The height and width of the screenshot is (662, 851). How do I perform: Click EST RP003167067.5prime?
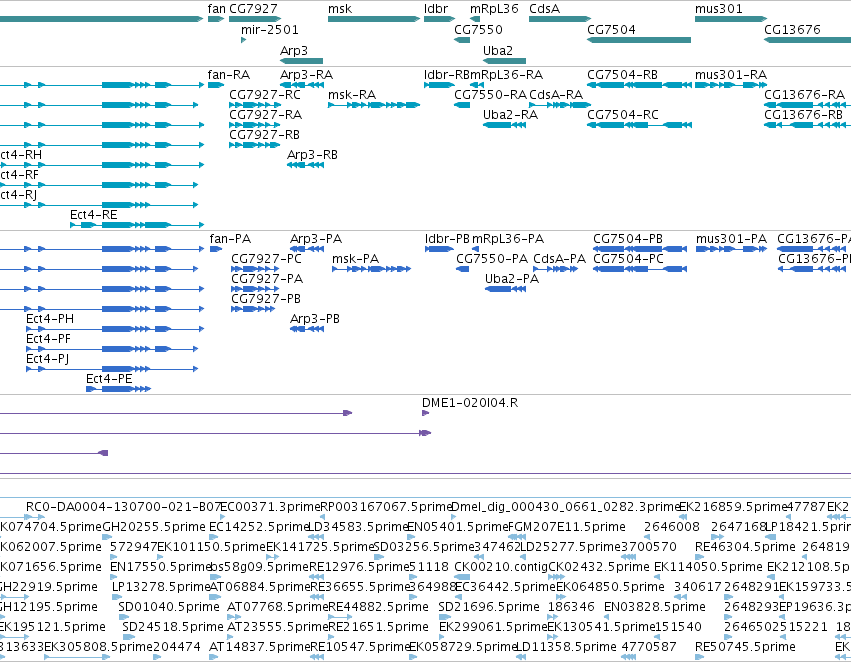(x=386, y=507)
